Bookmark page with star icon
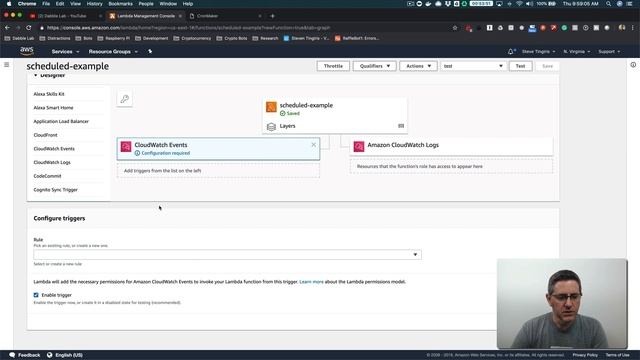The height and width of the screenshot is (360, 640). pyautogui.click(x=455, y=28)
